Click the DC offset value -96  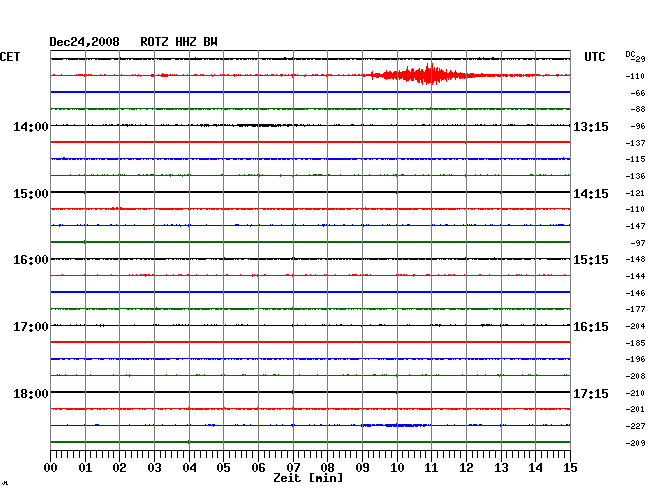[x=637, y=126]
